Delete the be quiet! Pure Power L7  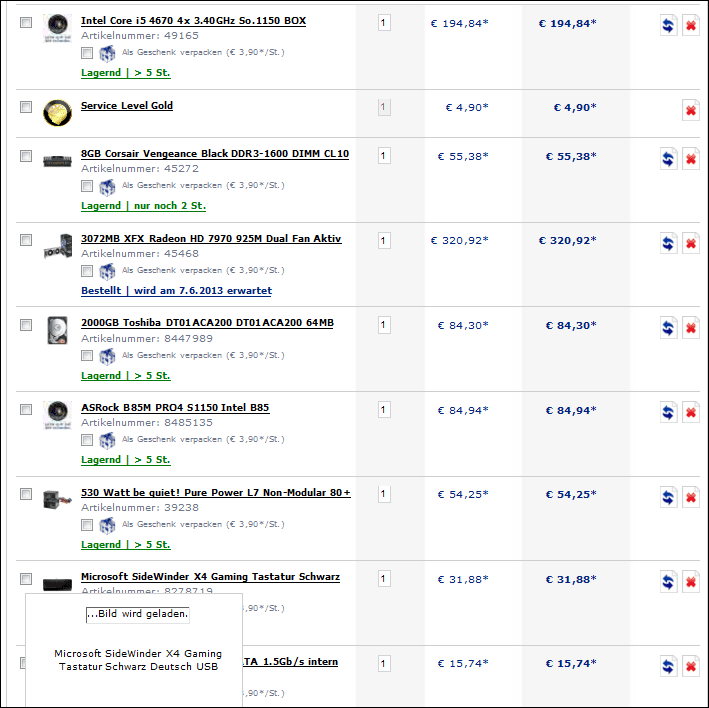point(690,497)
